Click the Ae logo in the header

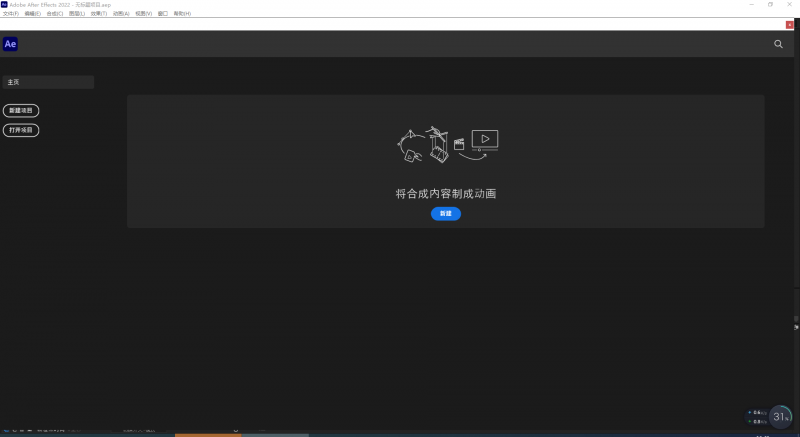tap(10, 44)
